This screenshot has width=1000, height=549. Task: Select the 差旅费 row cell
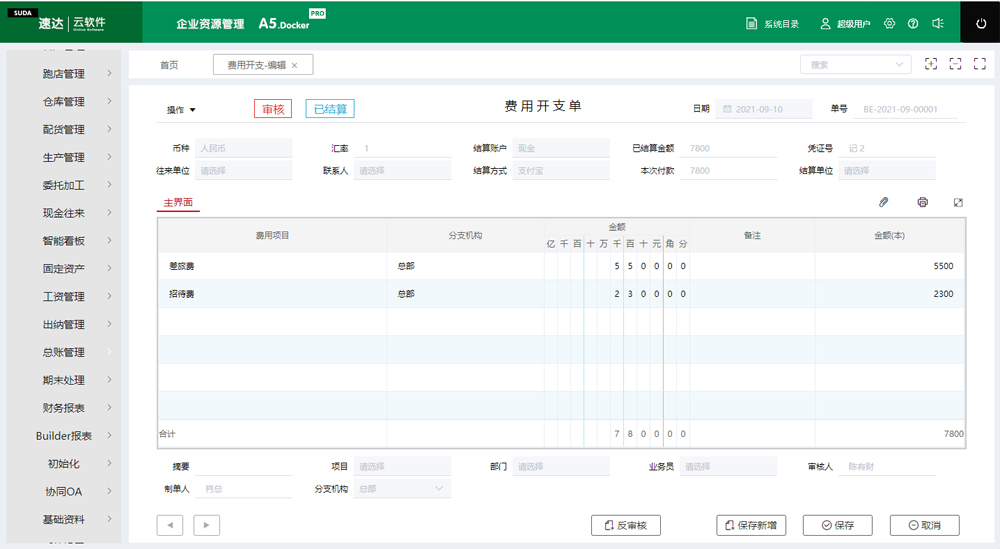click(x=272, y=266)
